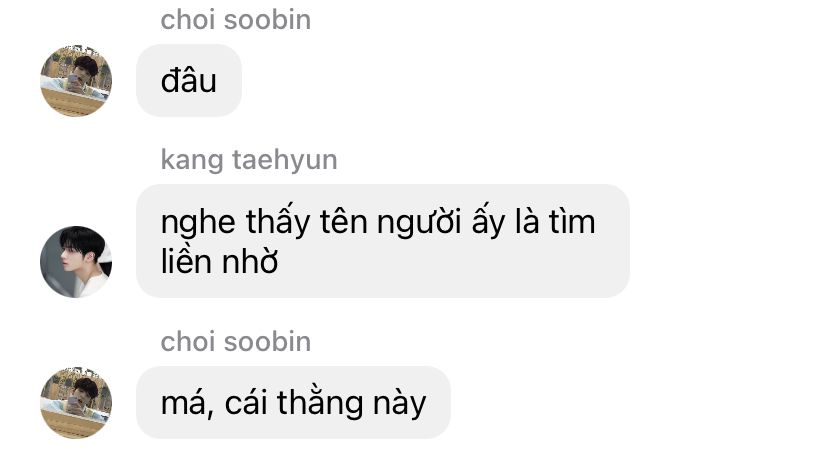Click sender name "choi soobin" above "đâu"

tap(236, 20)
